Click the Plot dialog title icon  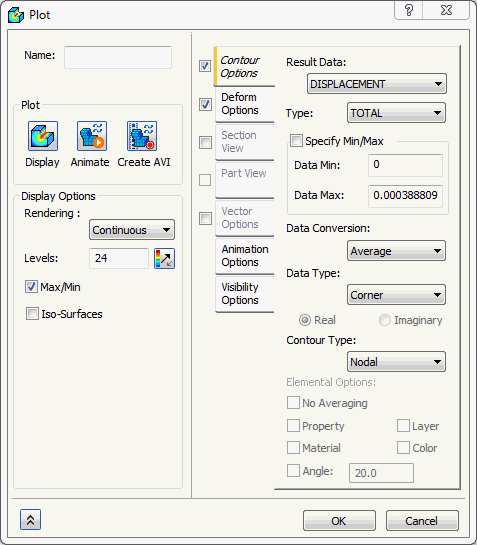16,15
